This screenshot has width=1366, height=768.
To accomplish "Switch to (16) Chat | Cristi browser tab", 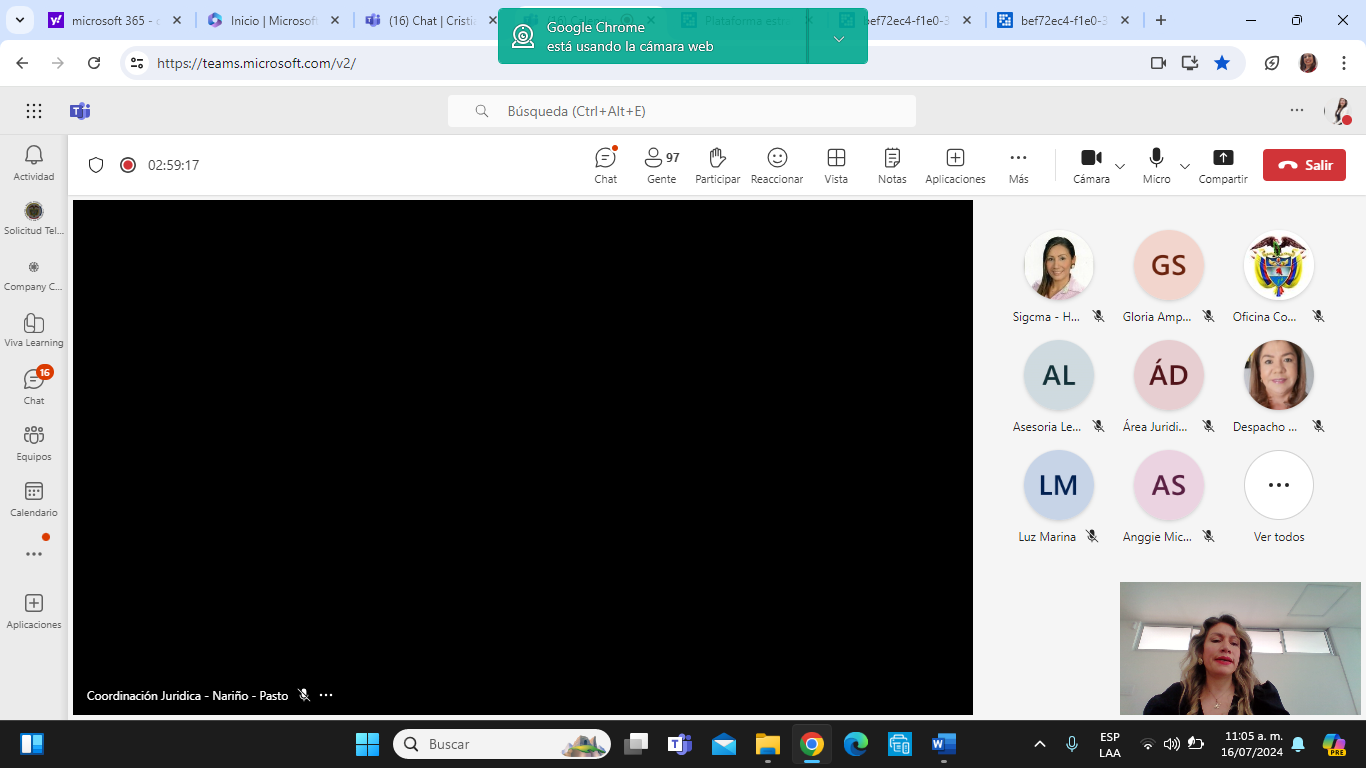I will click(430, 20).
